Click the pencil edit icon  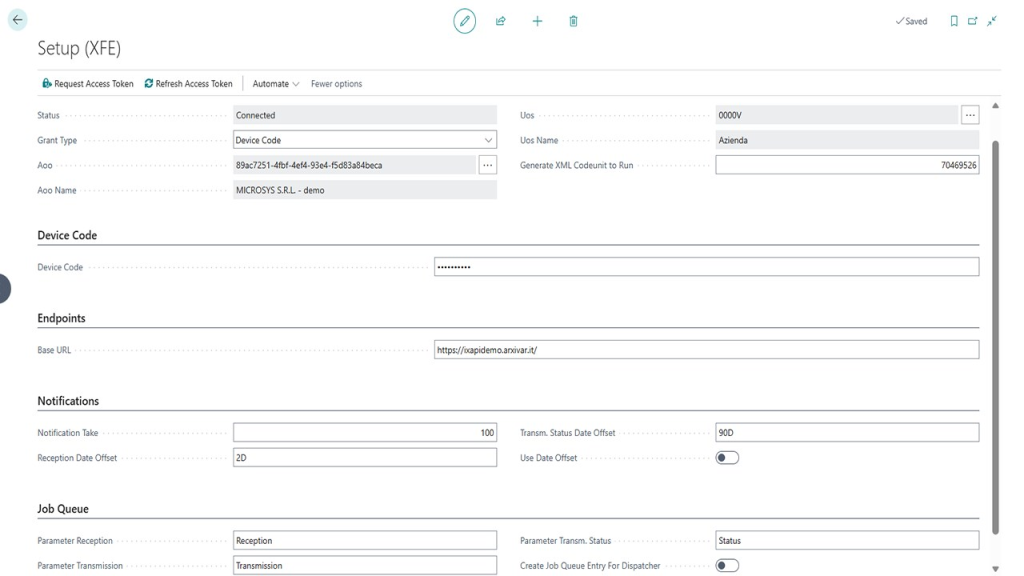click(464, 21)
